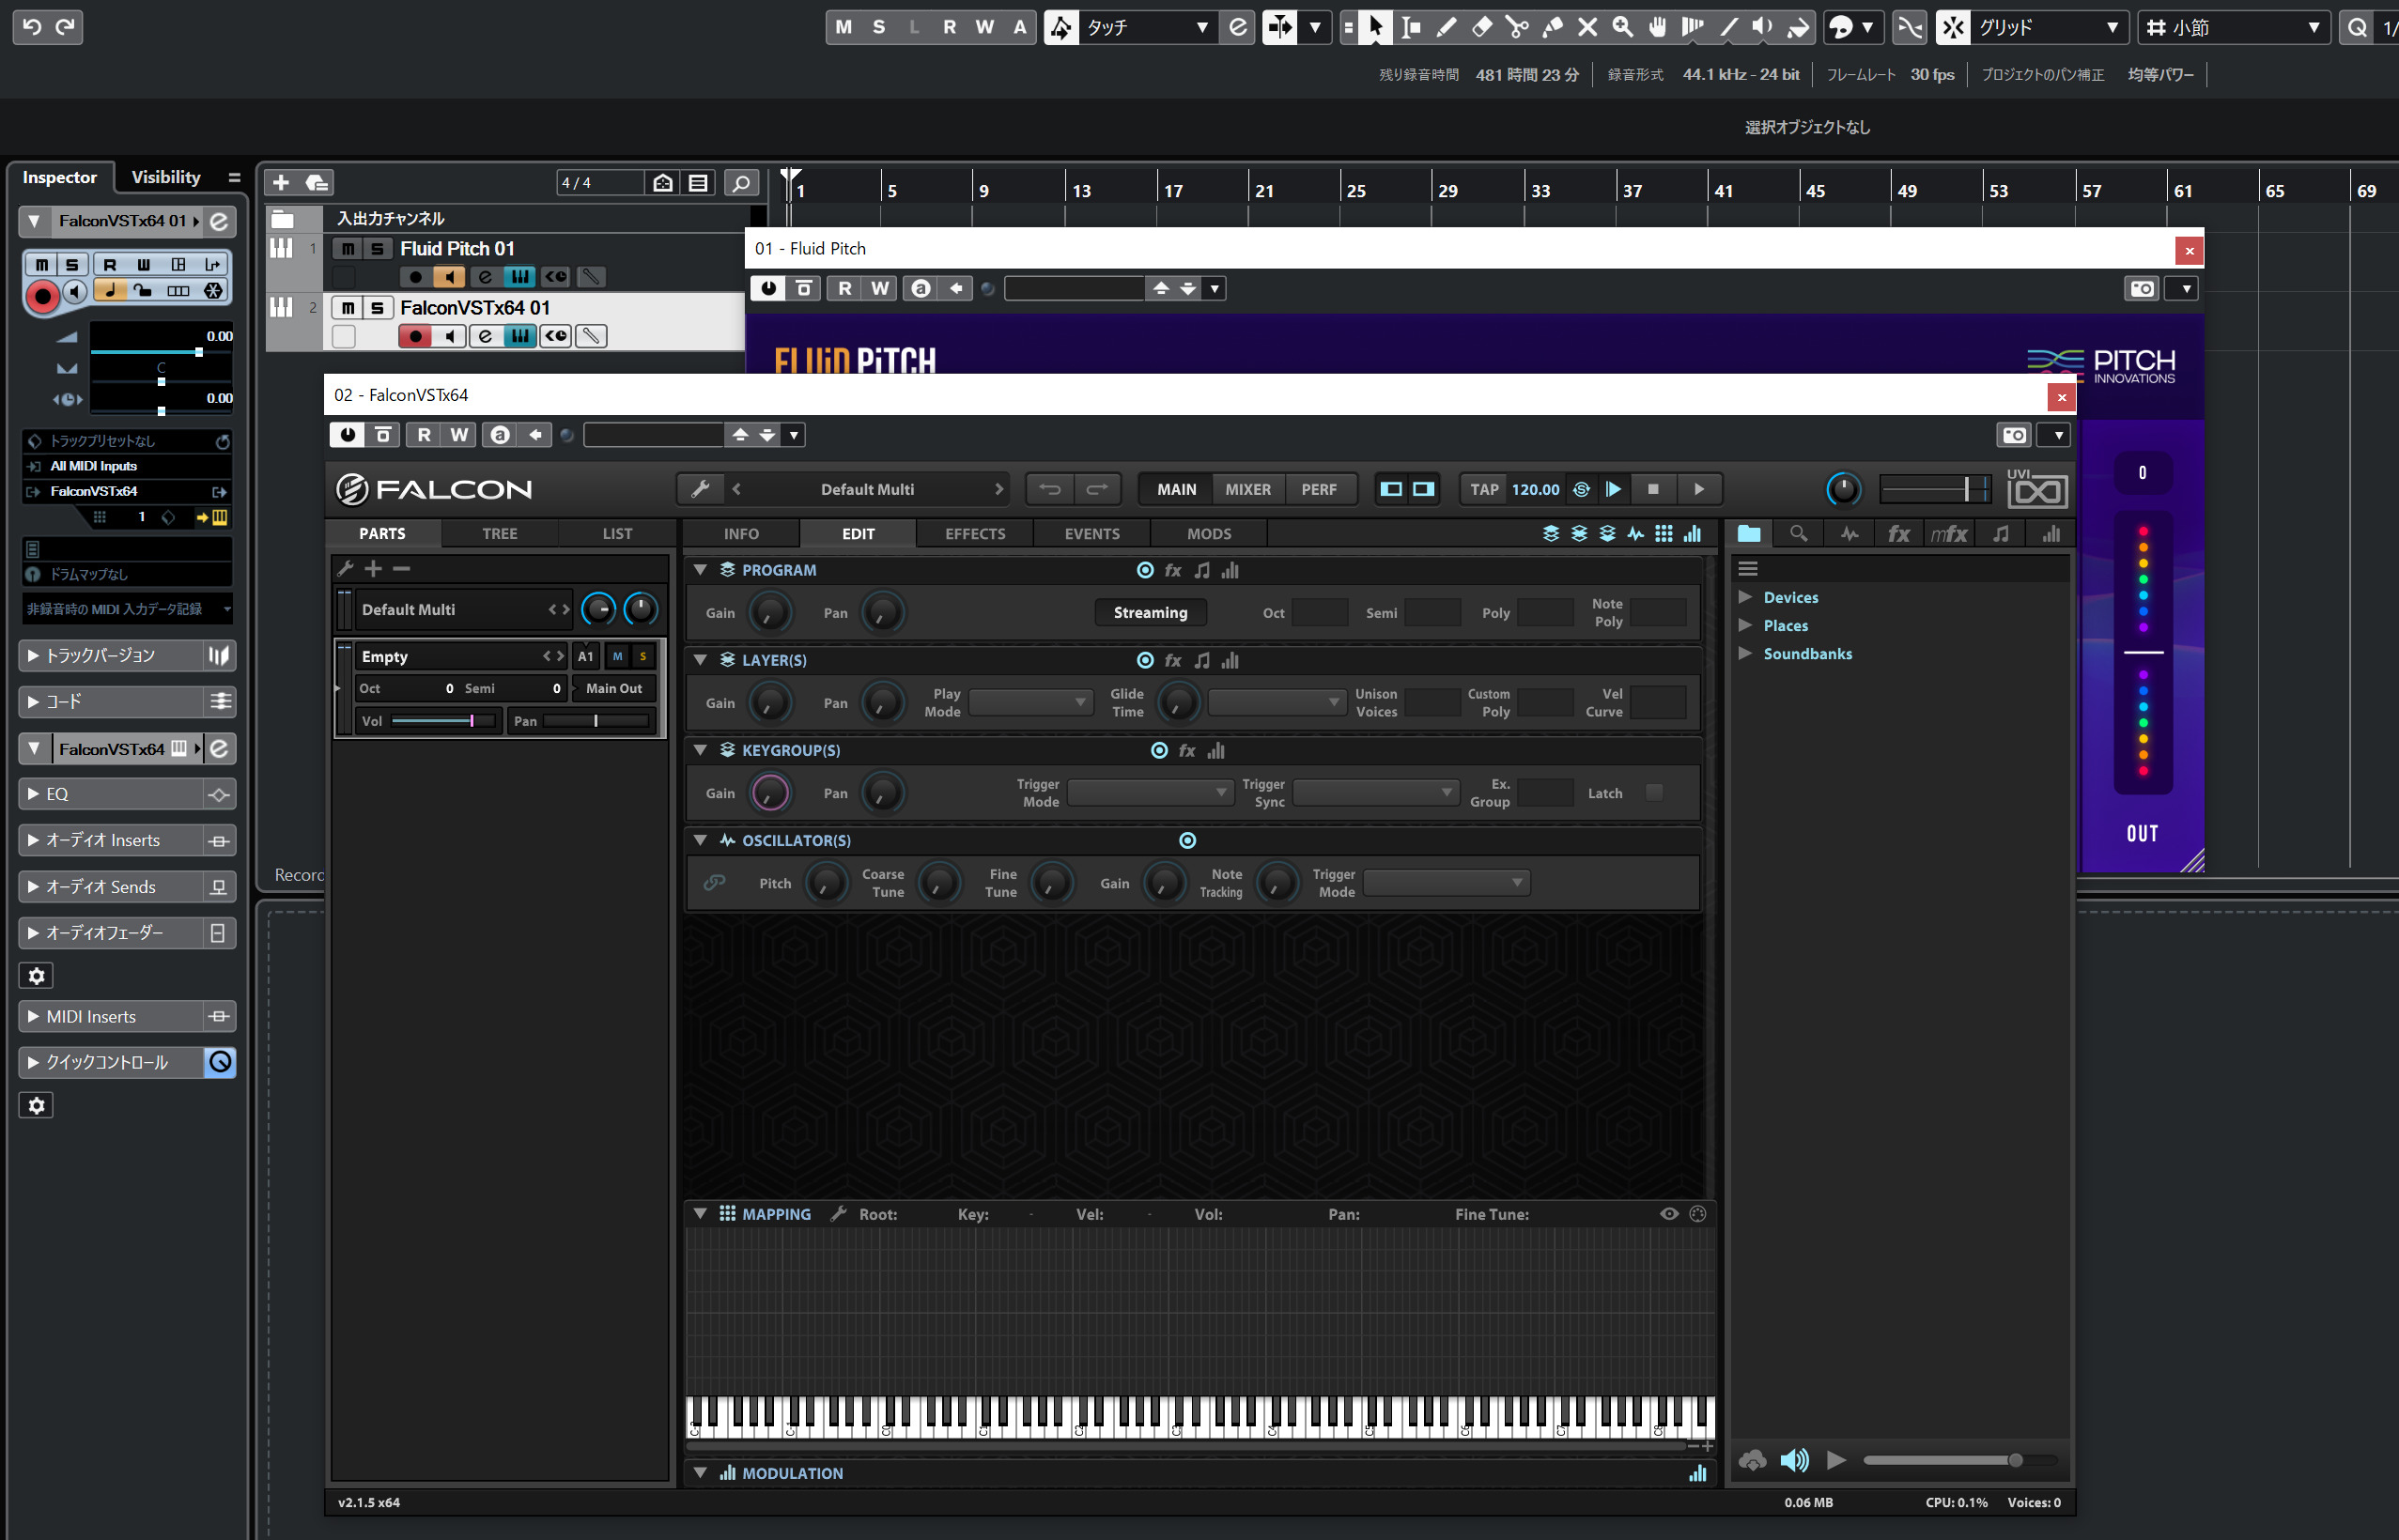
Task: Select the Zoom magnifier tool
Action: (x=1622, y=27)
